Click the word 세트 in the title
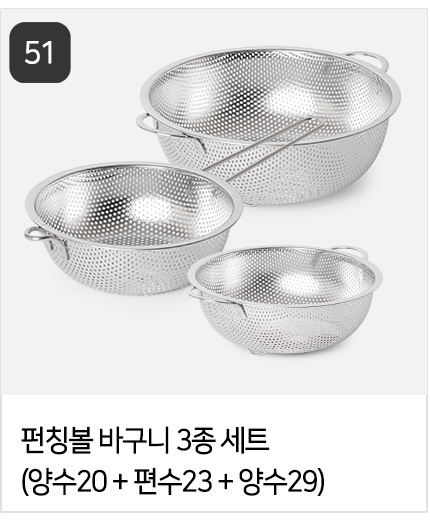The height and width of the screenshot is (522, 430). coord(244,441)
